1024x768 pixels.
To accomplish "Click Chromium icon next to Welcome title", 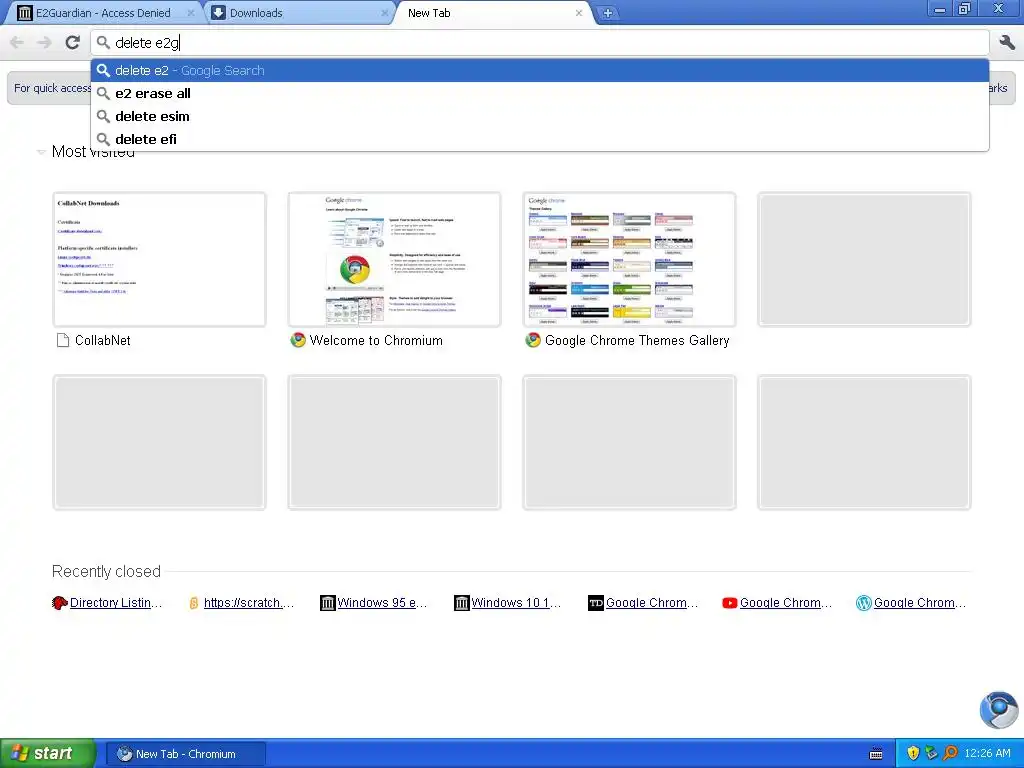I will tap(298, 340).
